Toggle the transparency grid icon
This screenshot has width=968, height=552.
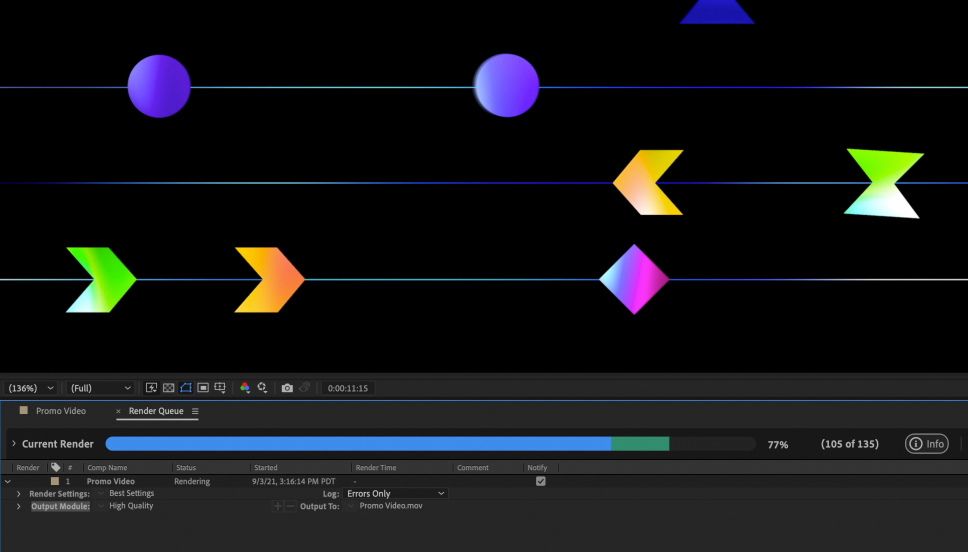pos(169,388)
